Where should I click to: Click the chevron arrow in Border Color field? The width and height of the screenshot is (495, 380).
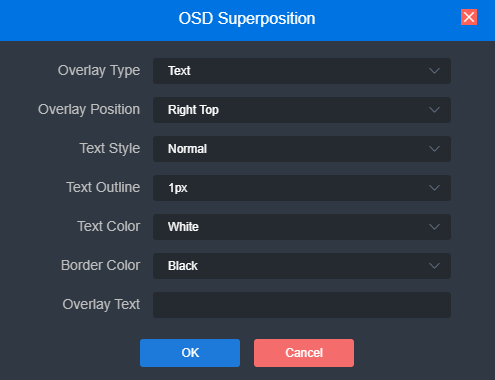click(434, 266)
